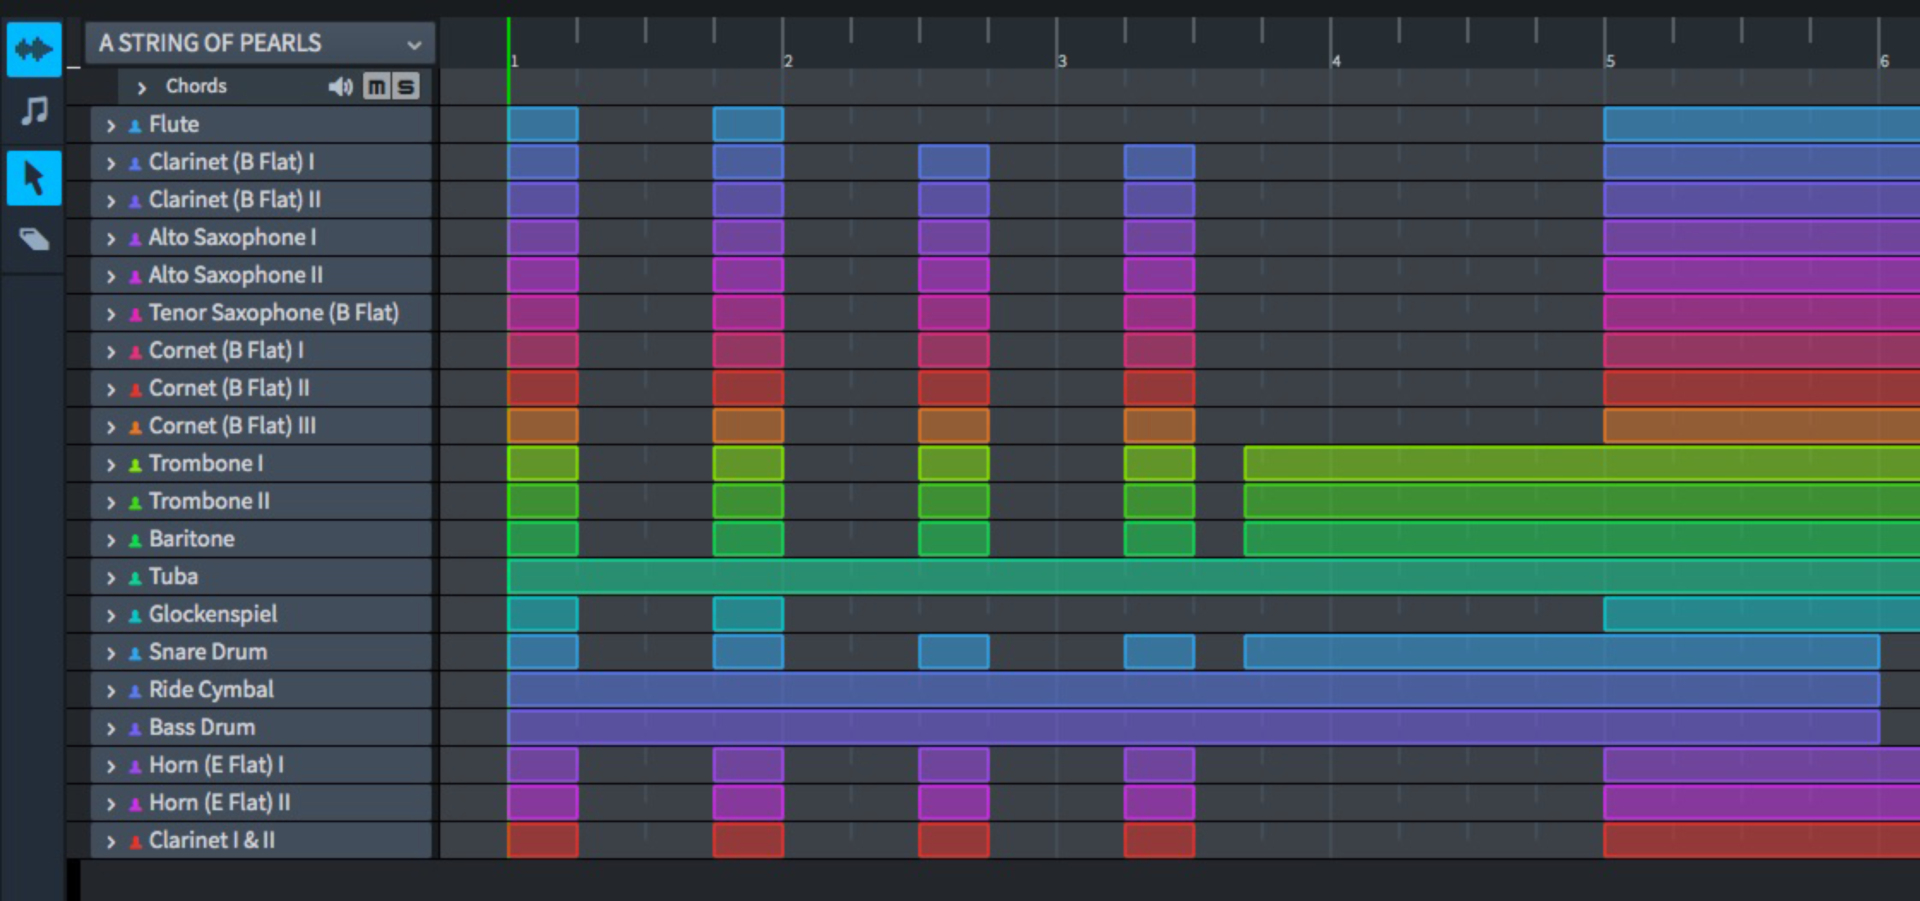Select the long Bass Drum region
Viewport: 1920px width, 901px height.
point(1193,727)
